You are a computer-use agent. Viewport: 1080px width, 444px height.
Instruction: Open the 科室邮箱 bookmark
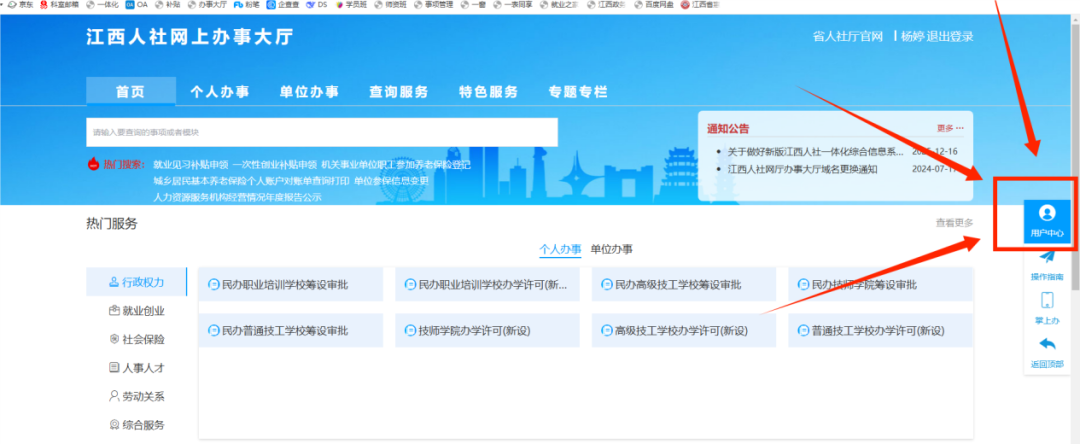click(59, 4)
